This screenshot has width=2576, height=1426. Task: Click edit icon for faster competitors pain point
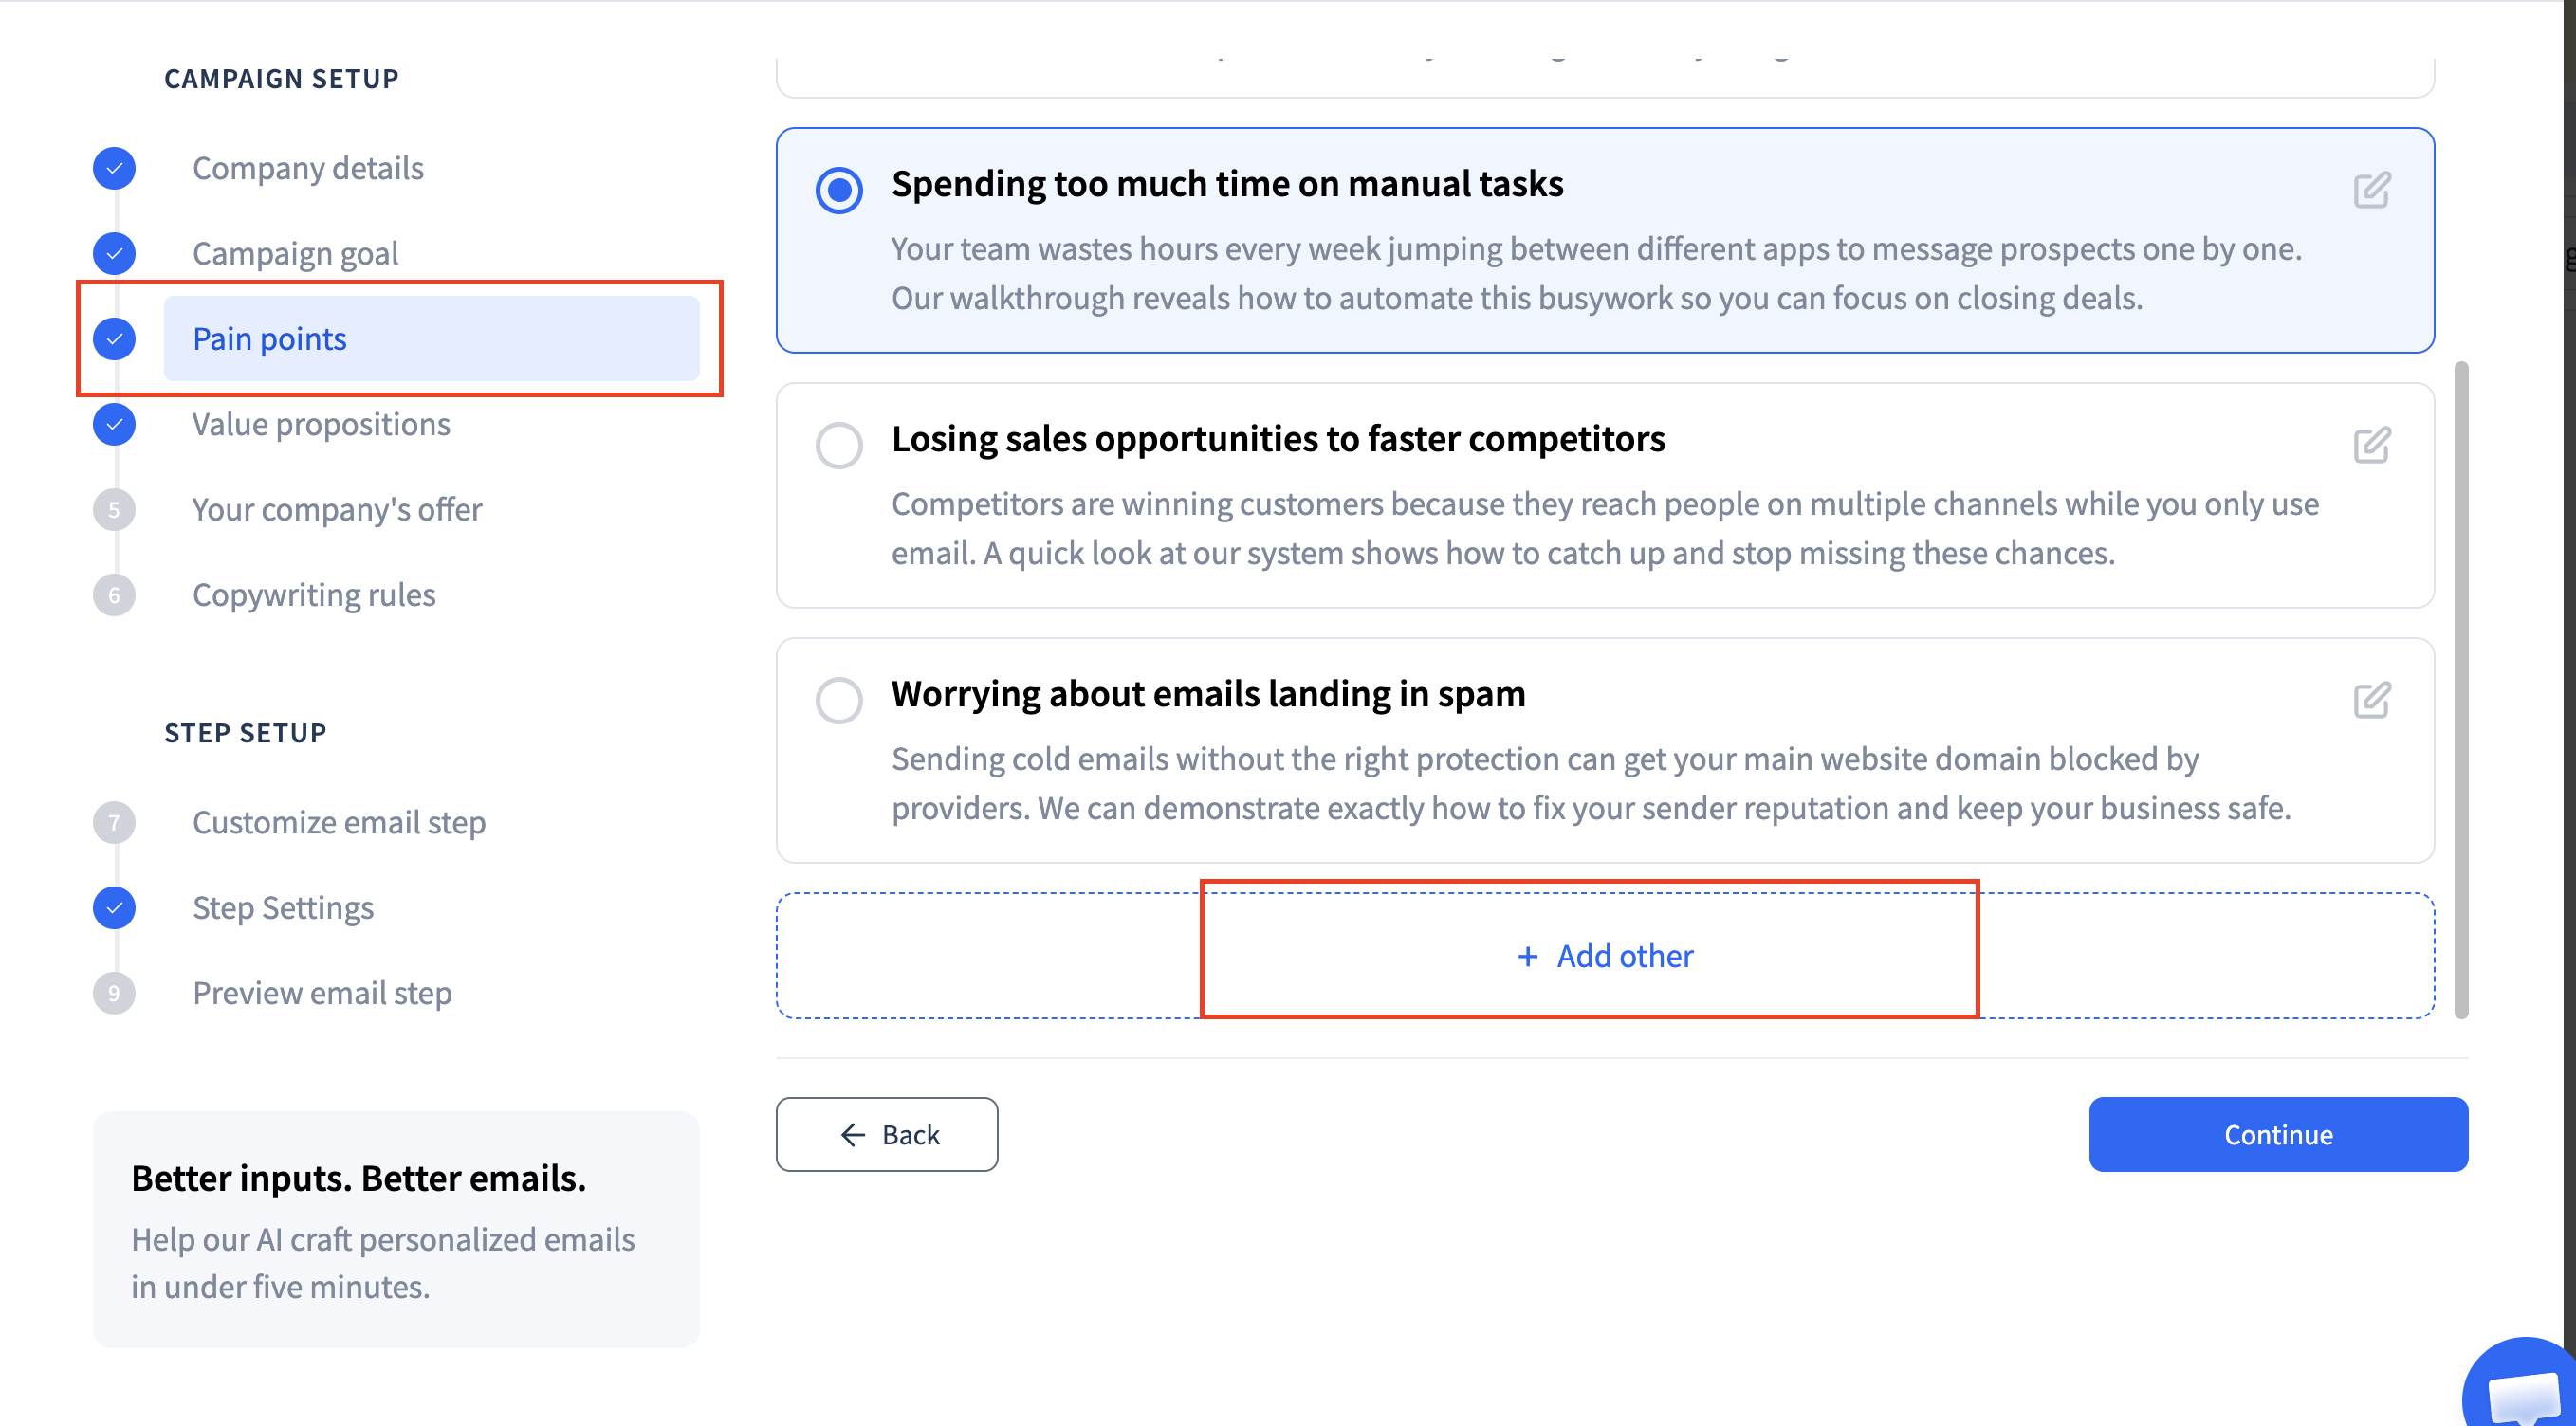pos(2371,445)
